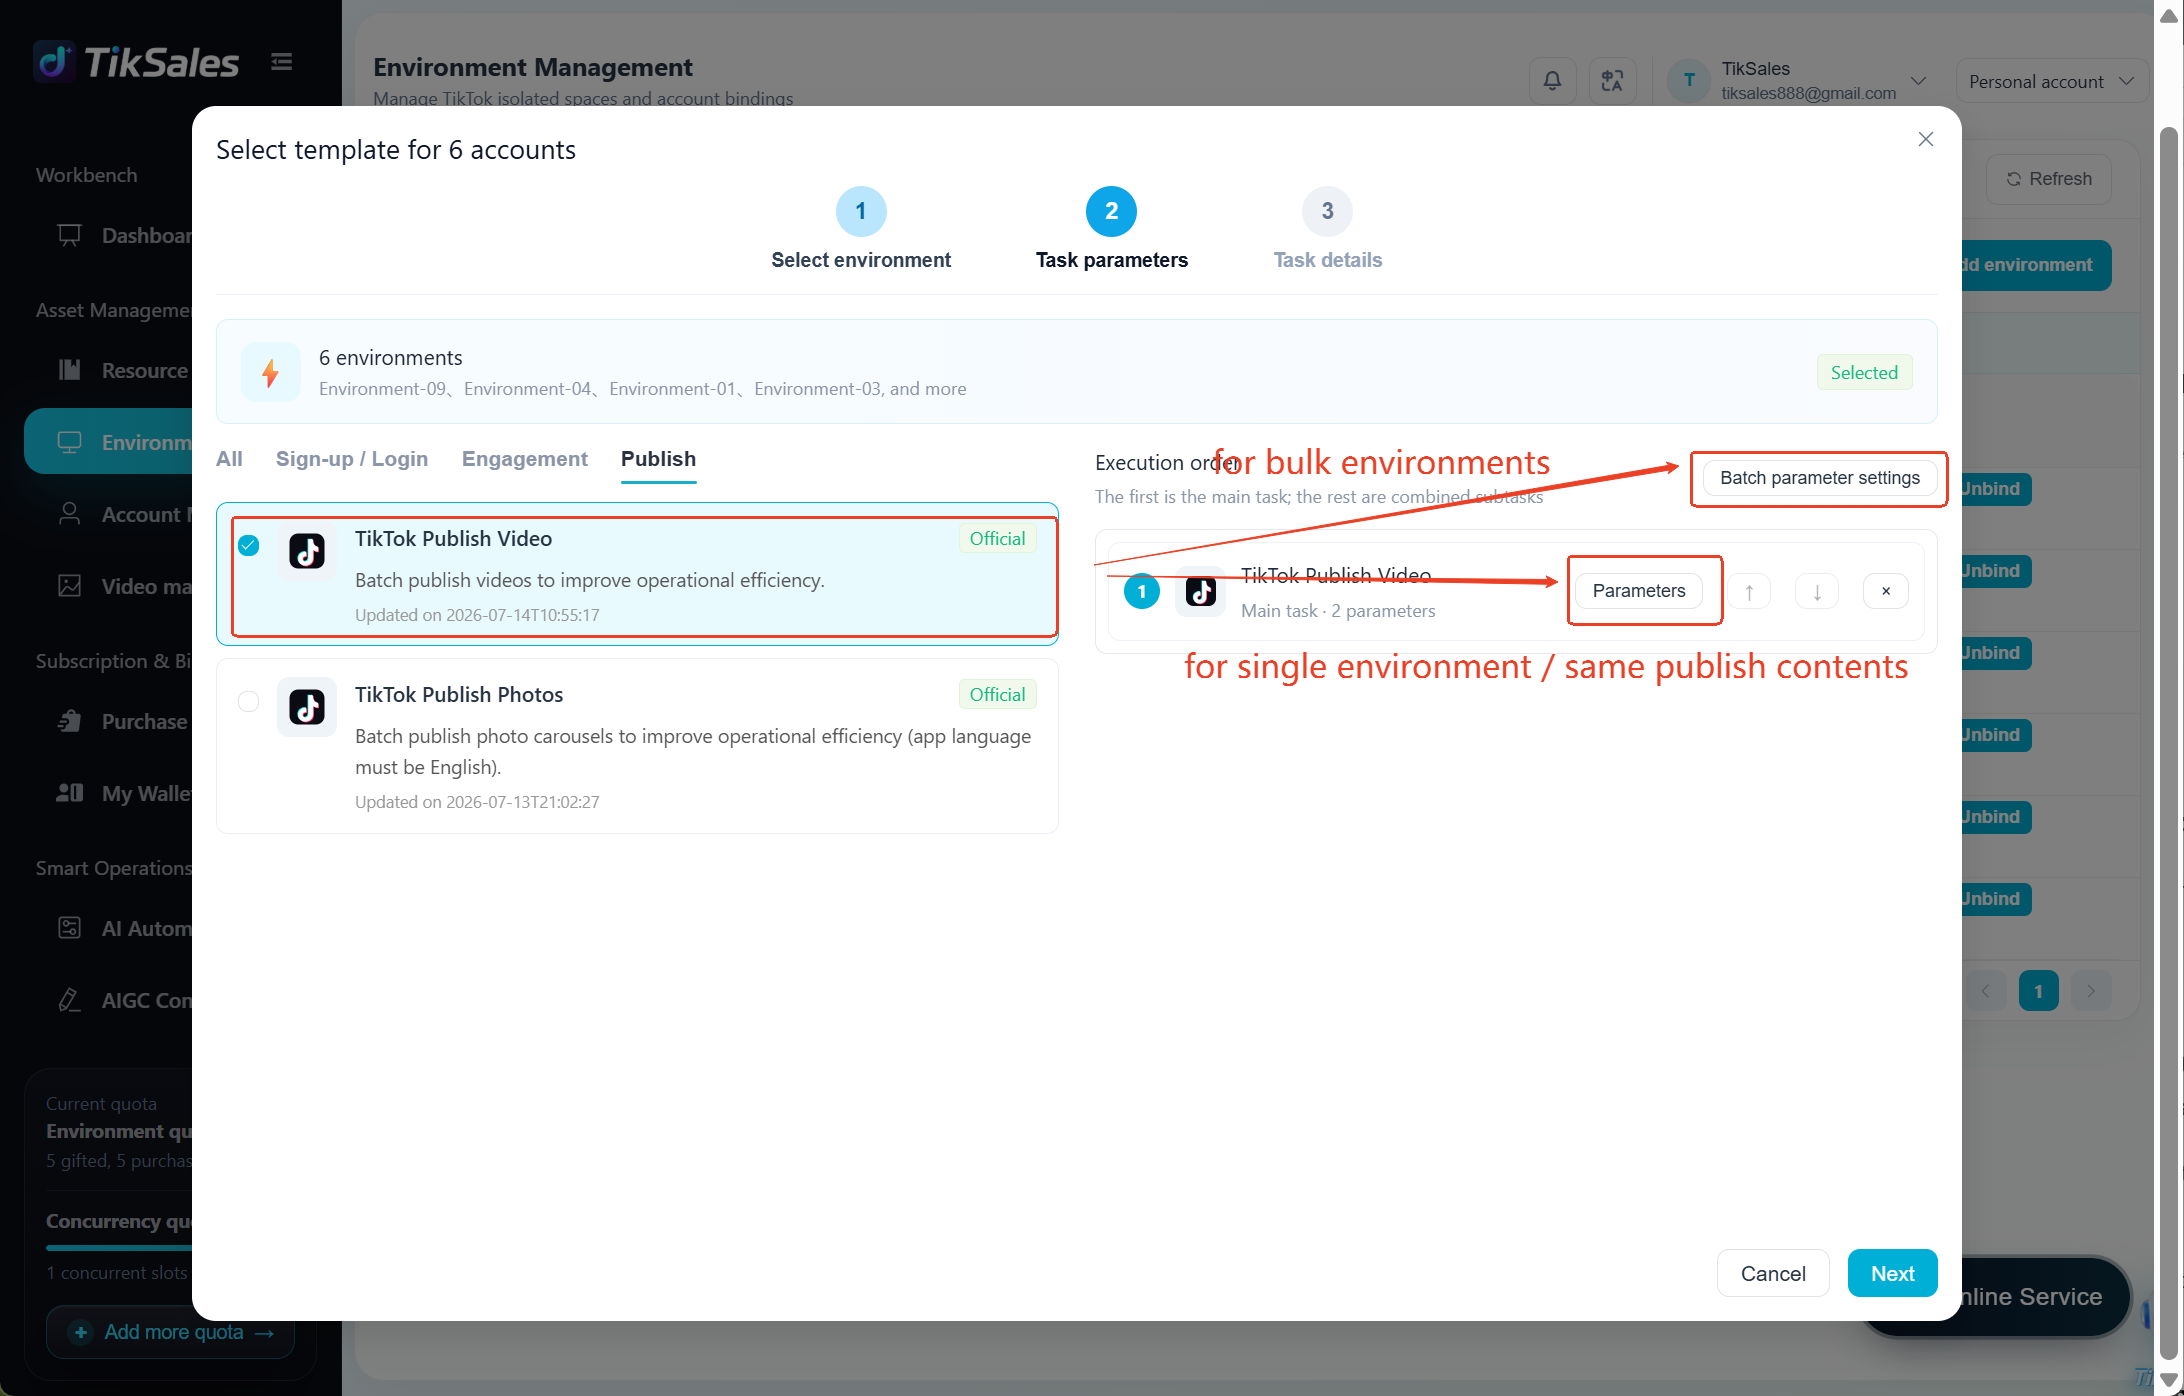Remove TikTok Publish Video from execution order
The image size is (2184, 1396).
pos(1886,591)
